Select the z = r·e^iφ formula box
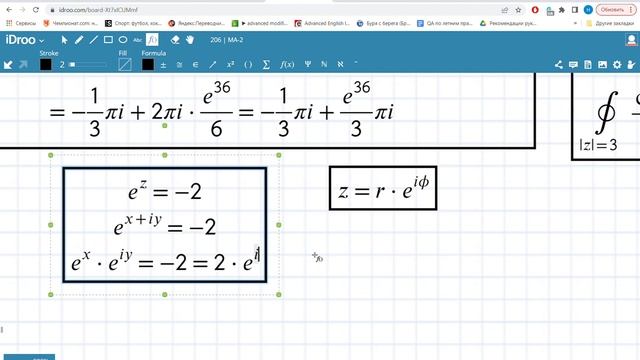 pos(383,188)
